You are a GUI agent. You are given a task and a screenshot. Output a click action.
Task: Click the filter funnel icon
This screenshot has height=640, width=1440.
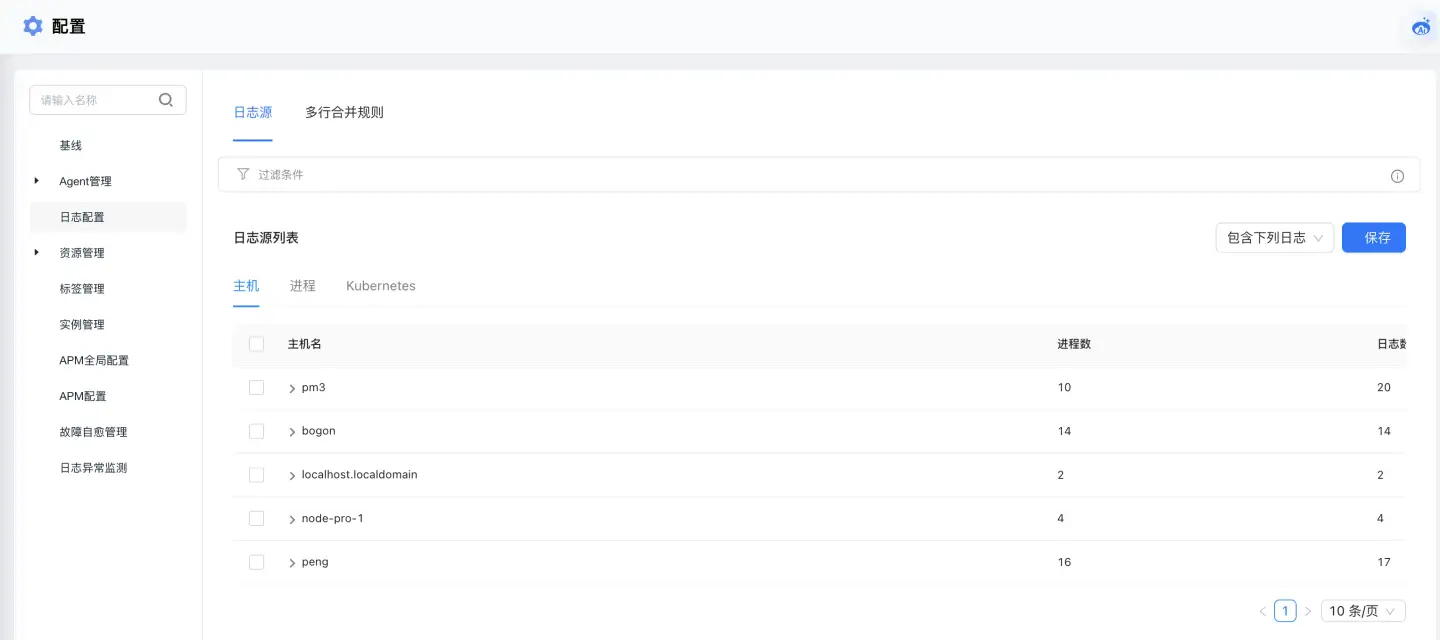243,174
